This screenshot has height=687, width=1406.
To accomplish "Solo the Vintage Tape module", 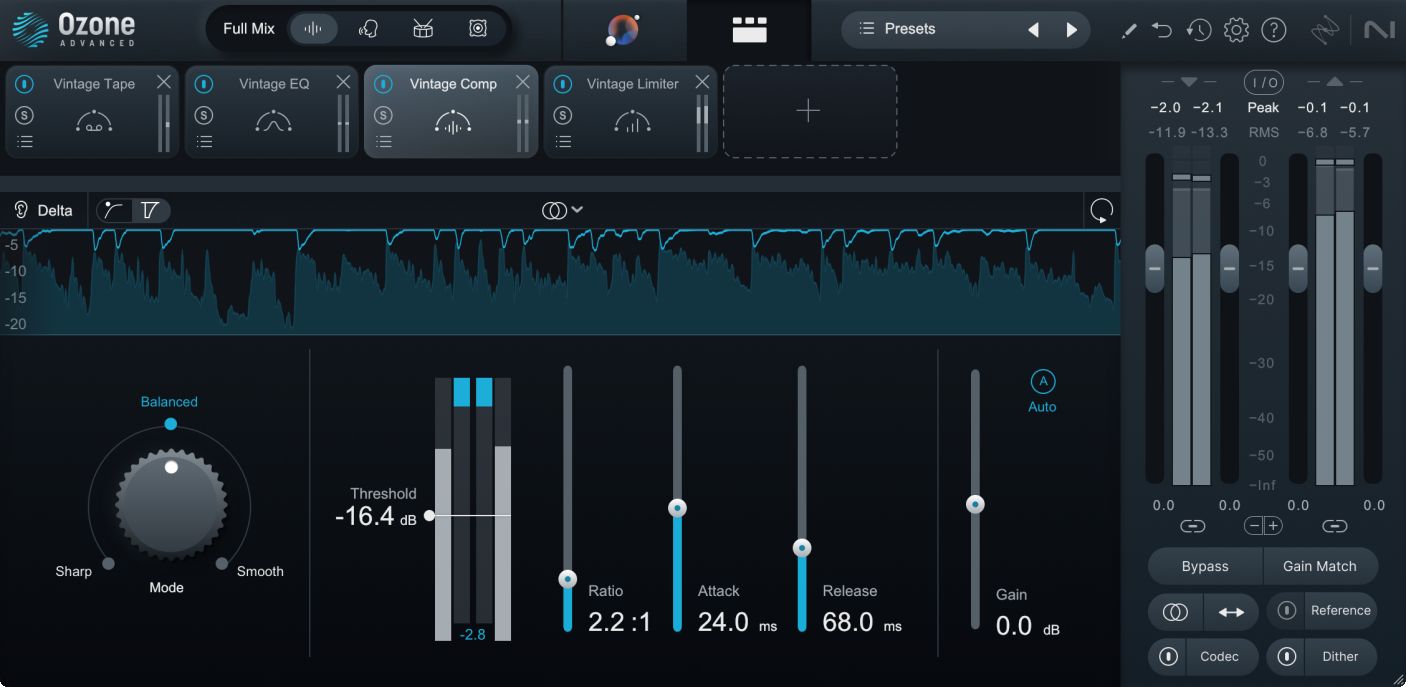I will 25,116.
